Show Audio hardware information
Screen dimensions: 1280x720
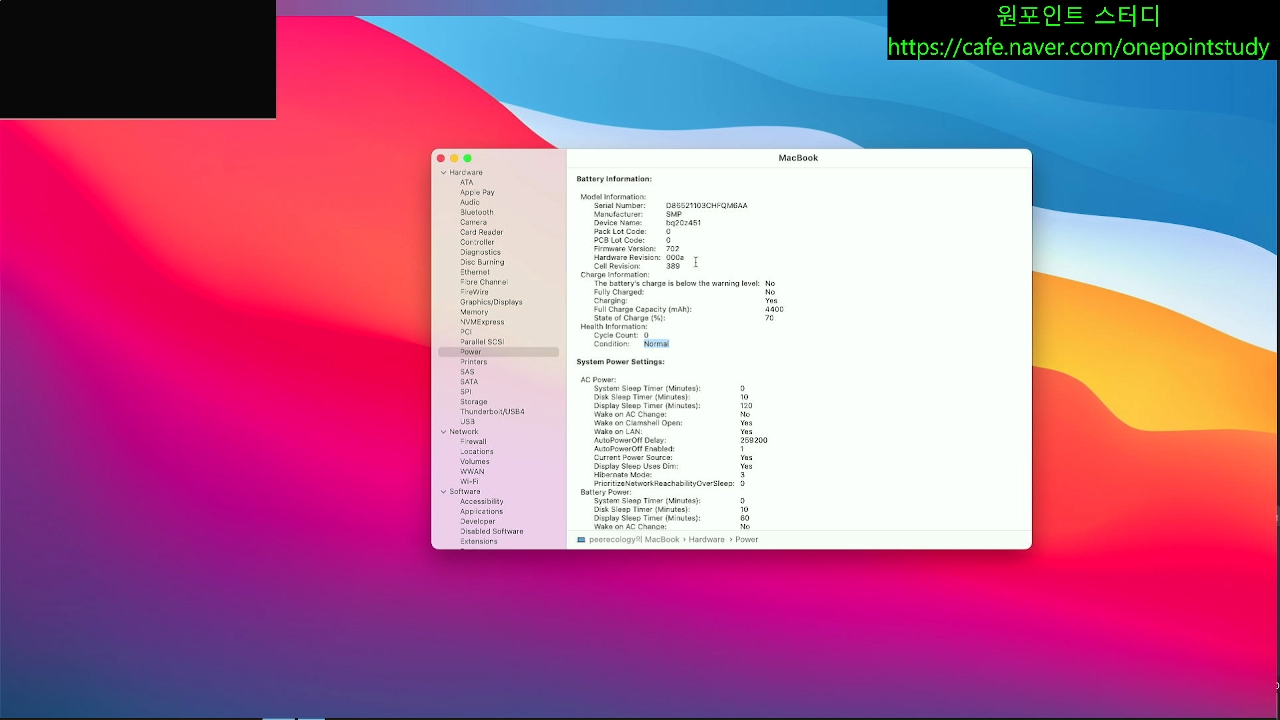(470, 202)
